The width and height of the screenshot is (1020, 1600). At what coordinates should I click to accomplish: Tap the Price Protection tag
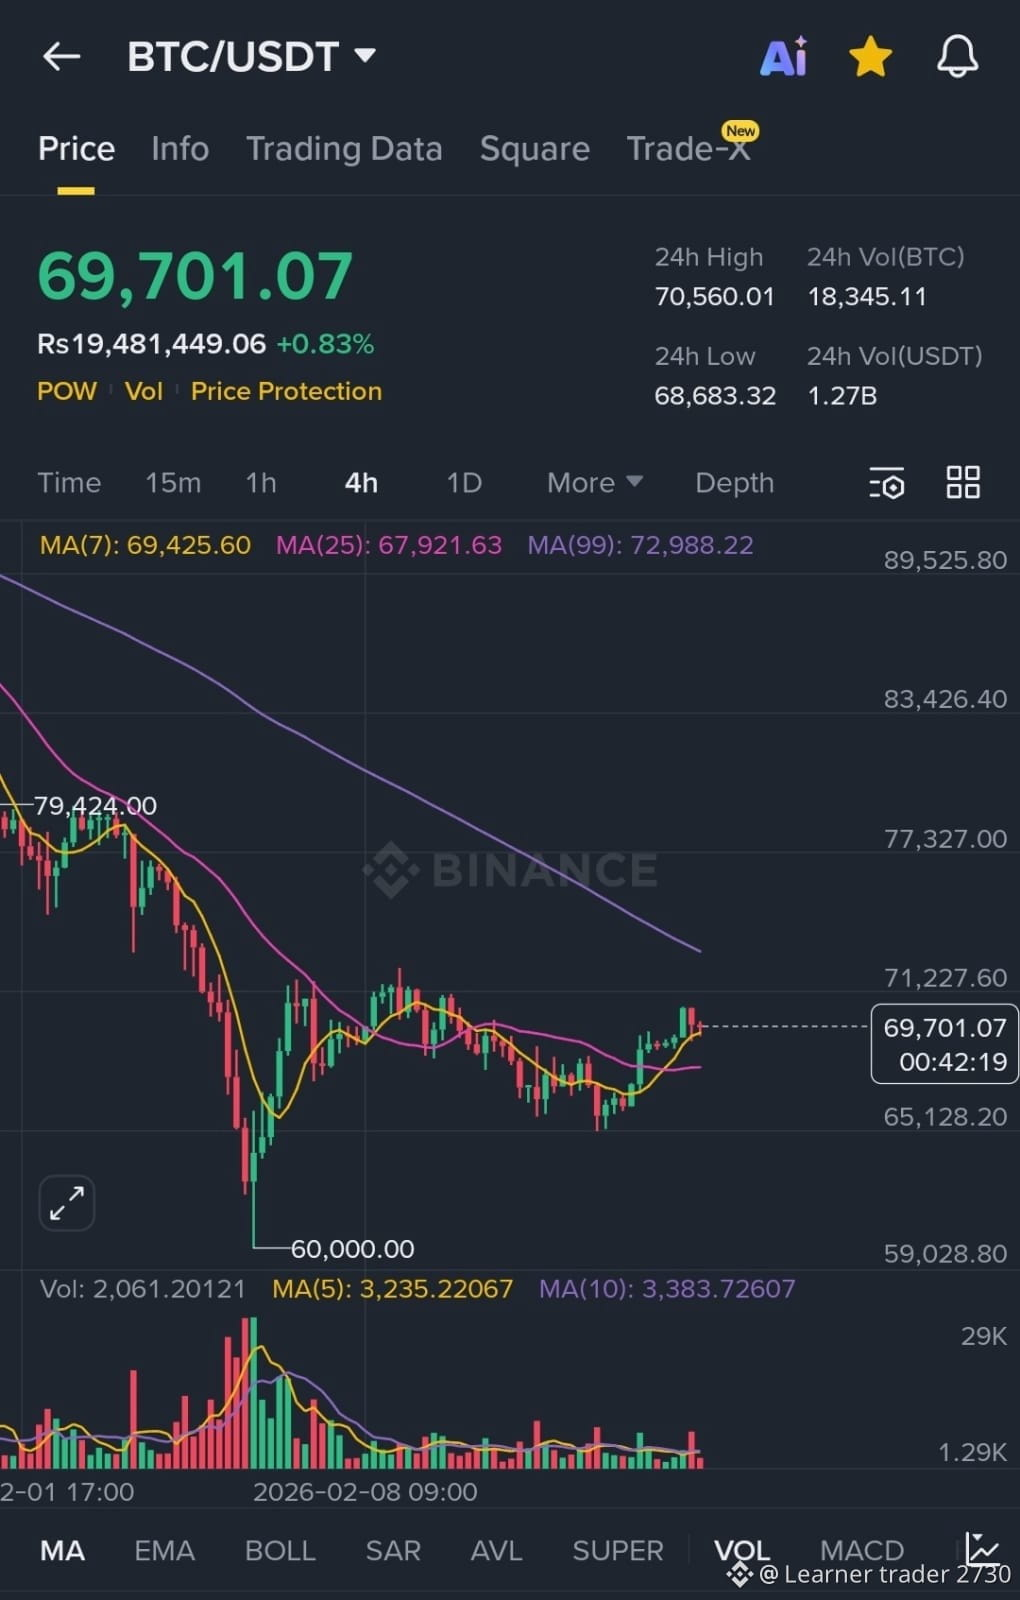286,391
